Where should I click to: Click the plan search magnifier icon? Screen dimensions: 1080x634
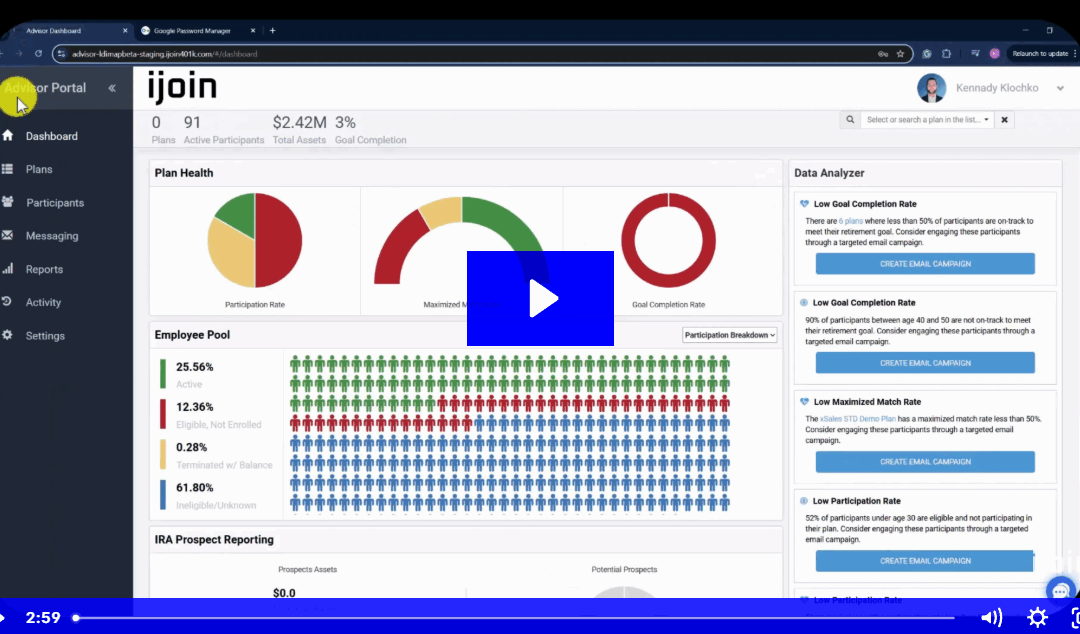[850, 120]
